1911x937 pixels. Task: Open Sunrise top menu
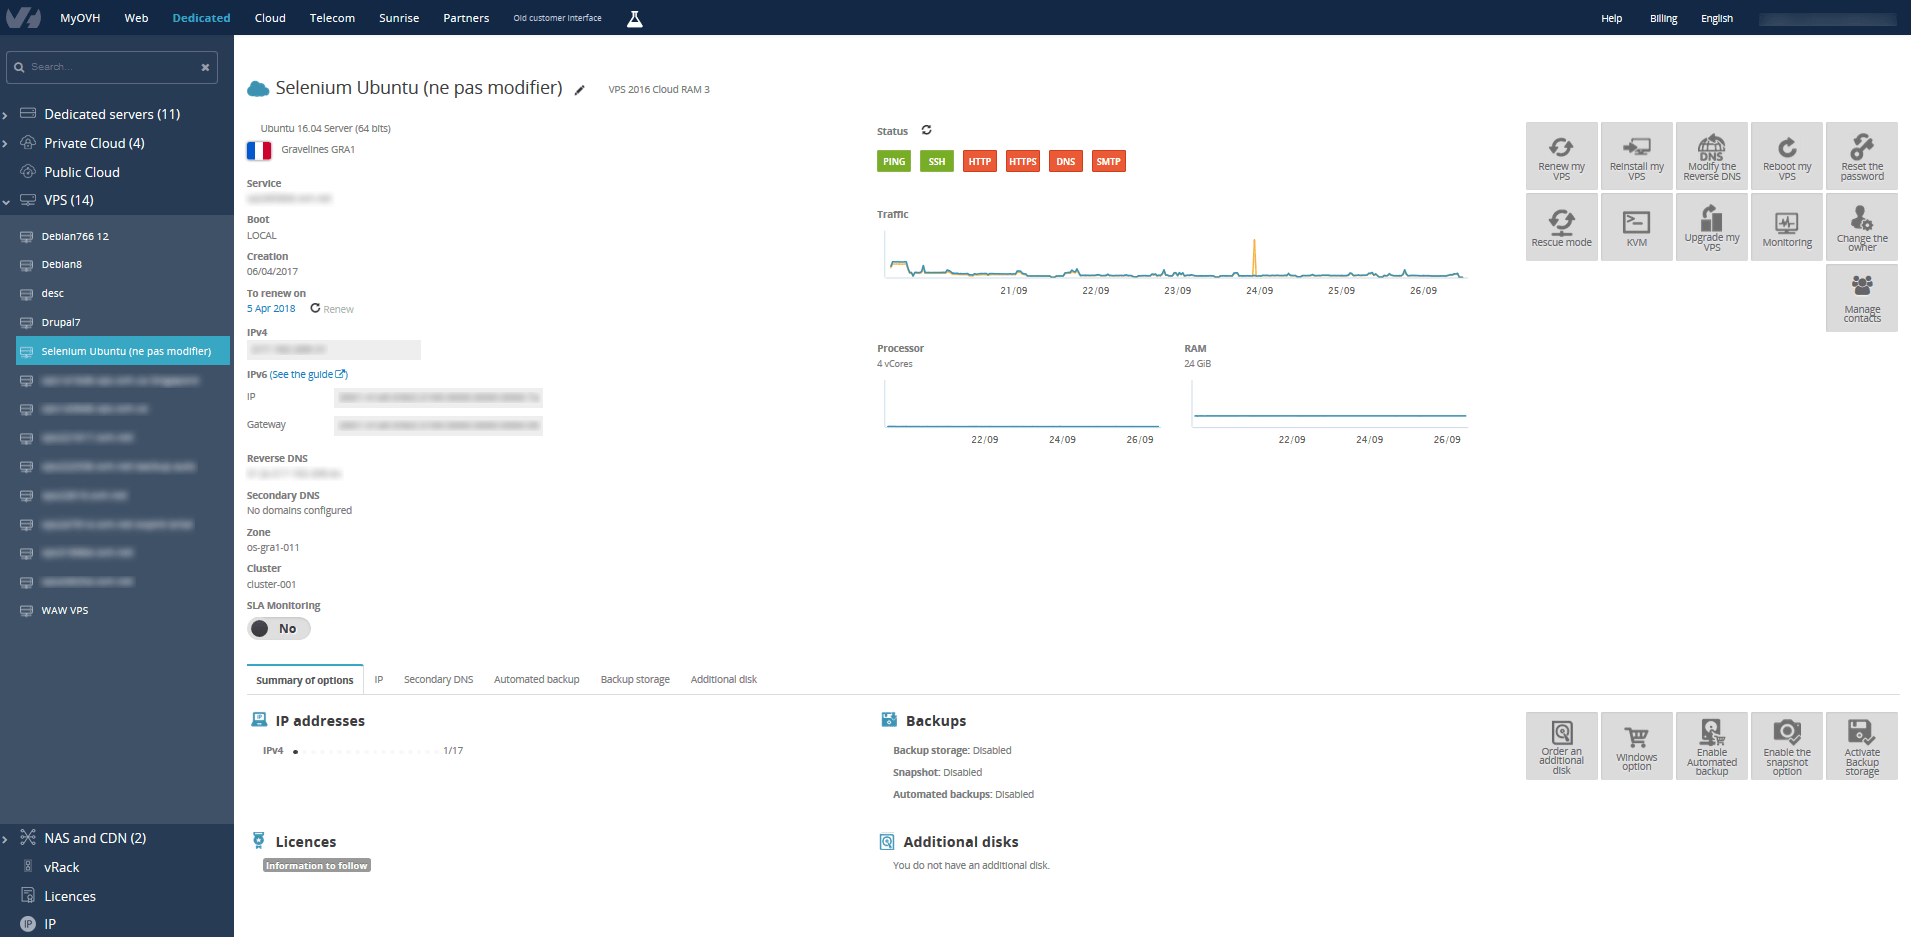(399, 18)
